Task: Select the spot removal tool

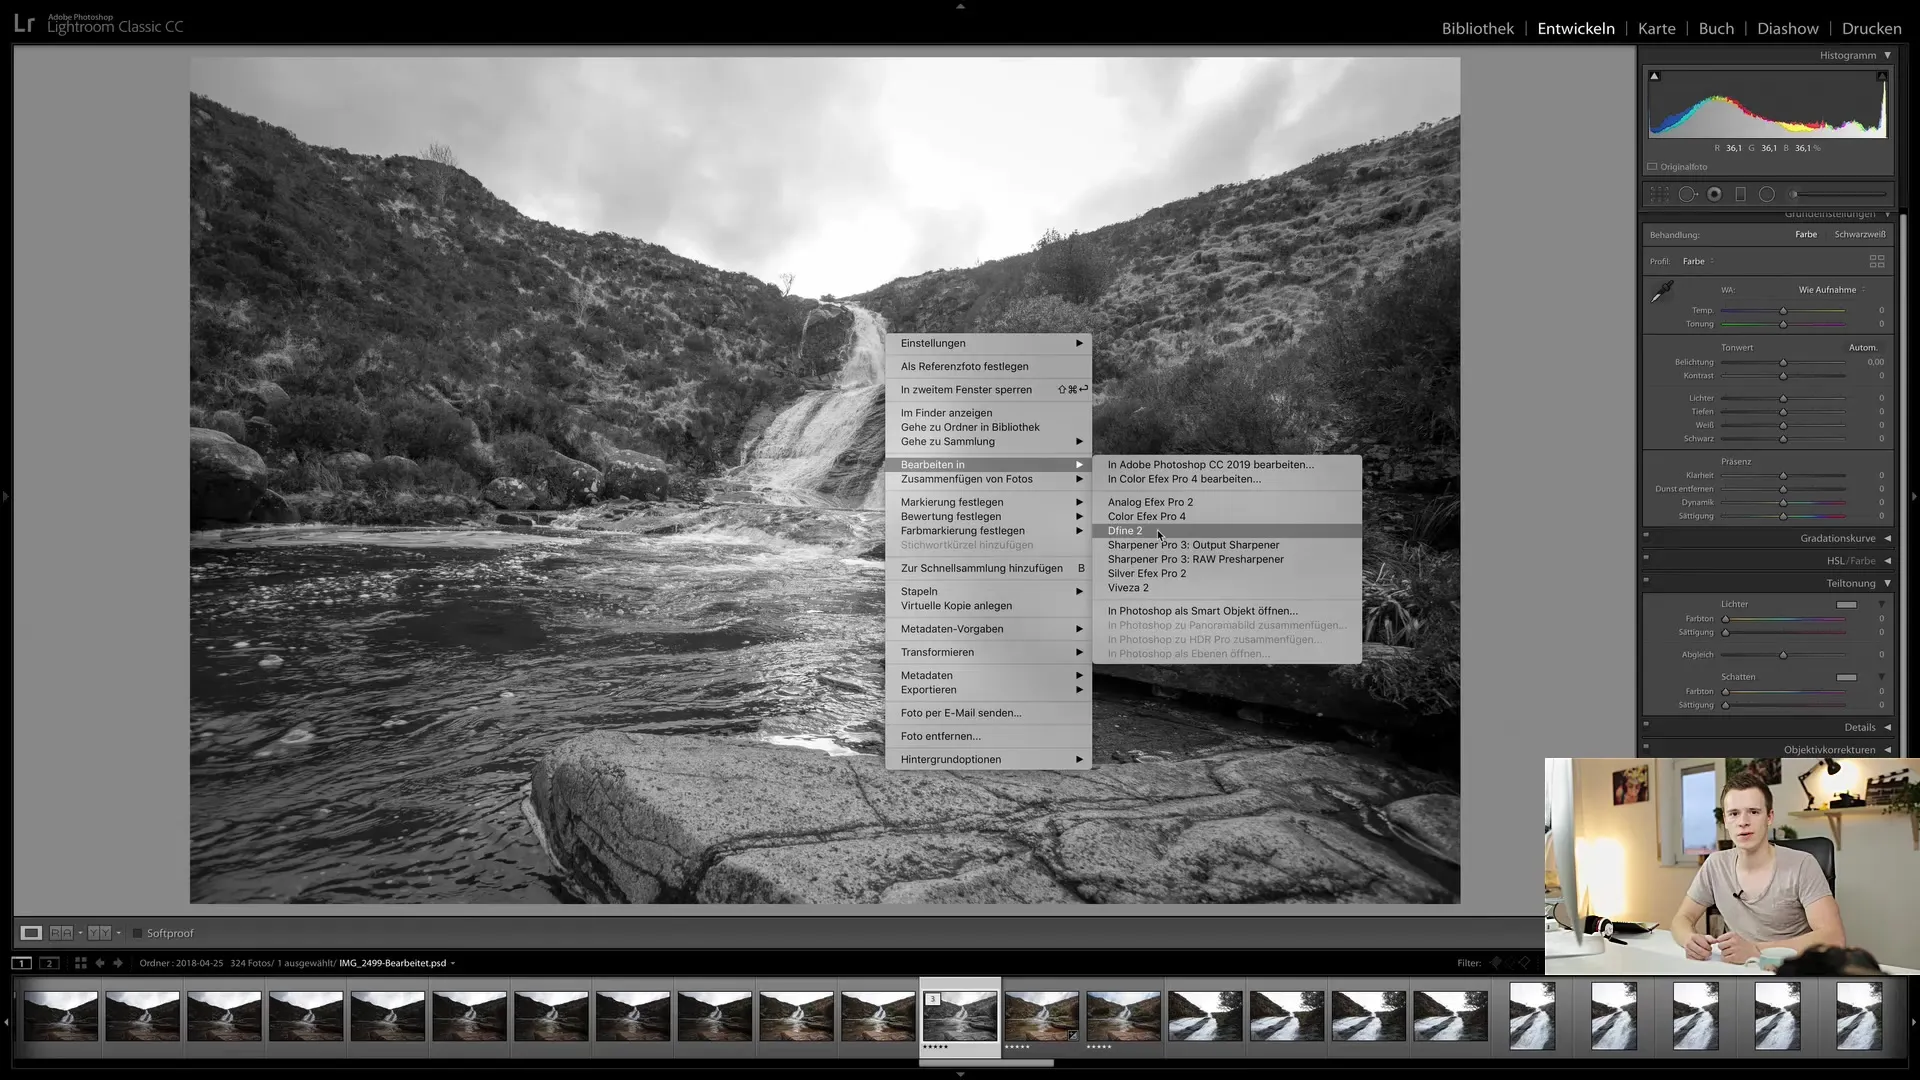Action: pos(1687,194)
